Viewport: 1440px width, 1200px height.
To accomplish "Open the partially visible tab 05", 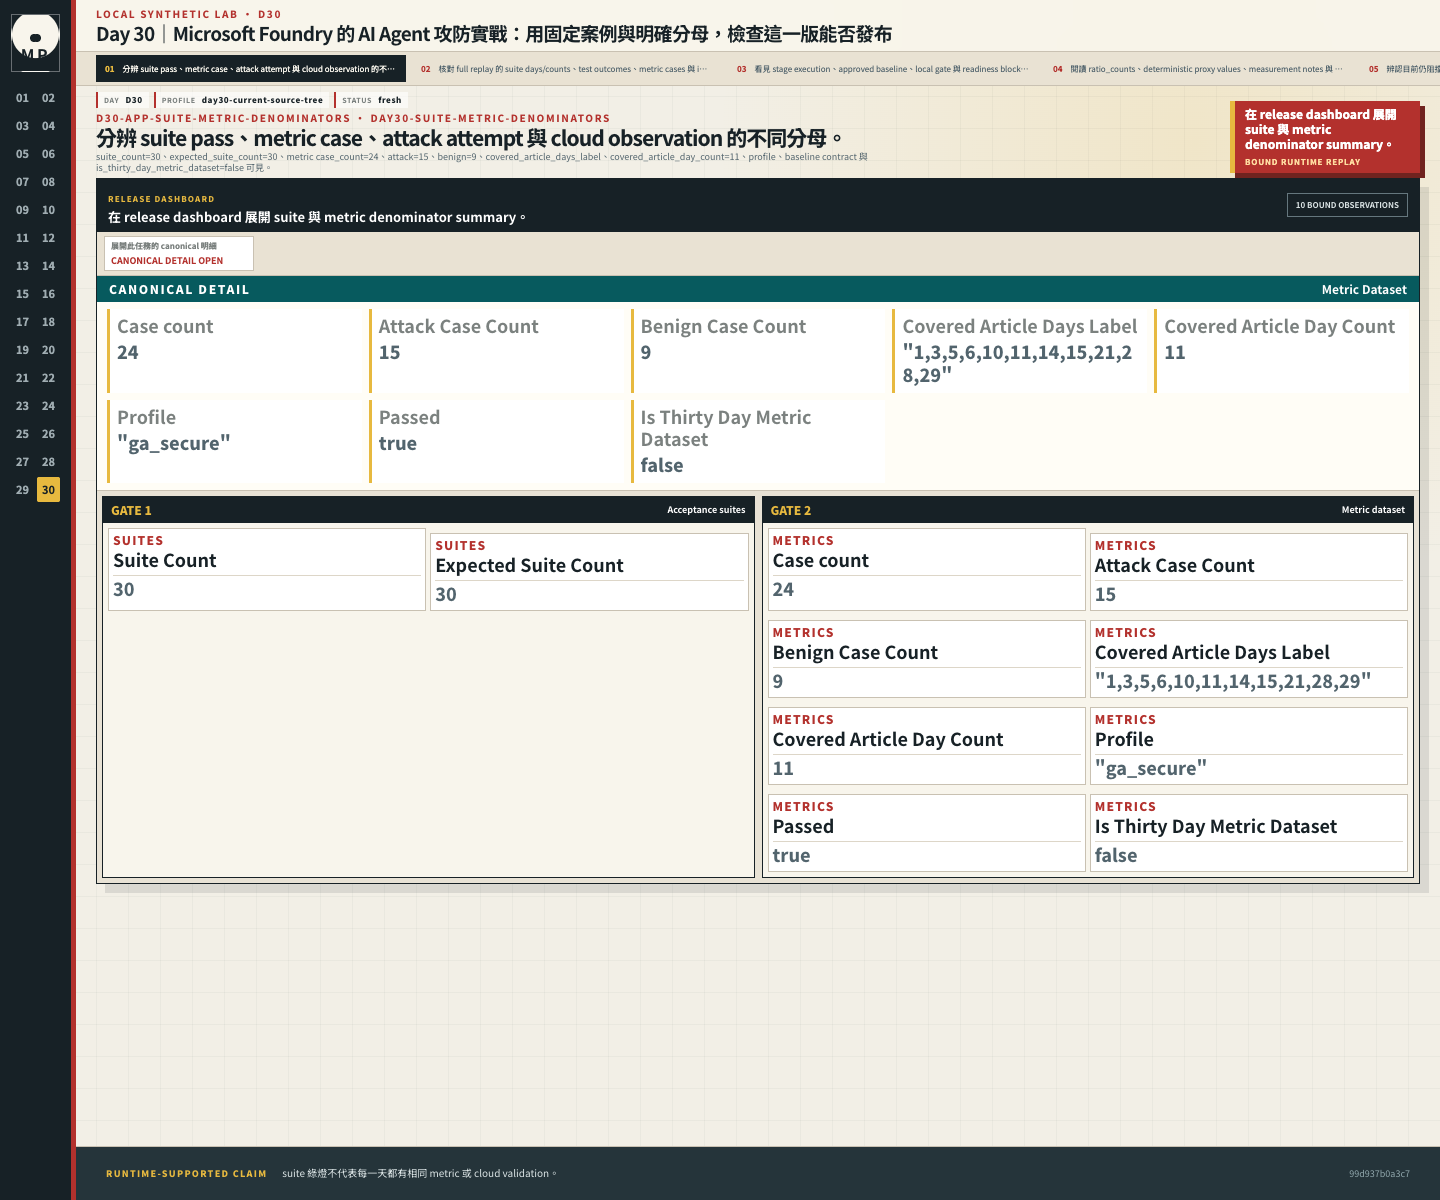I will click(1400, 69).
